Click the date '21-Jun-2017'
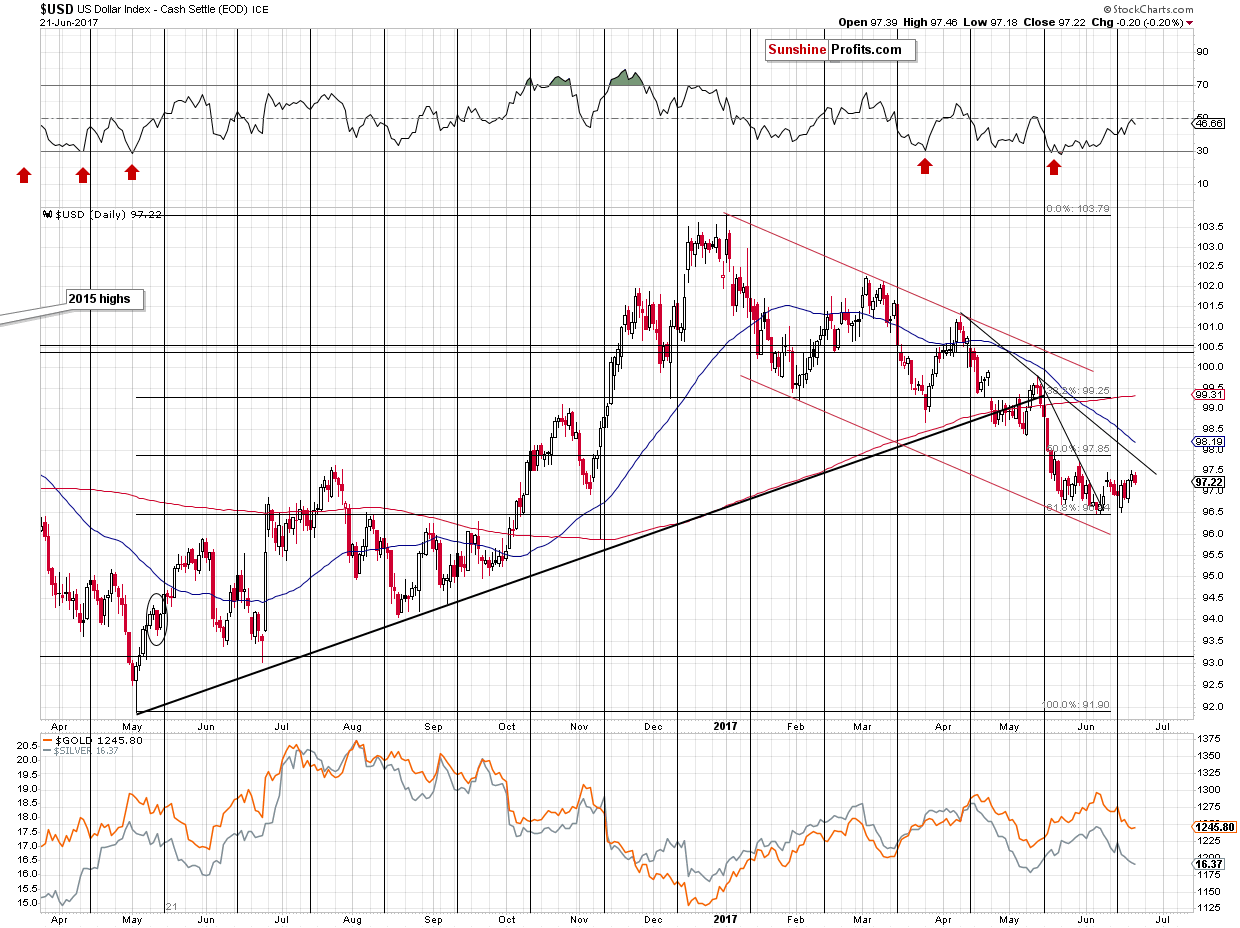This screenshot has width=1240, height=928. coord(67,22)
